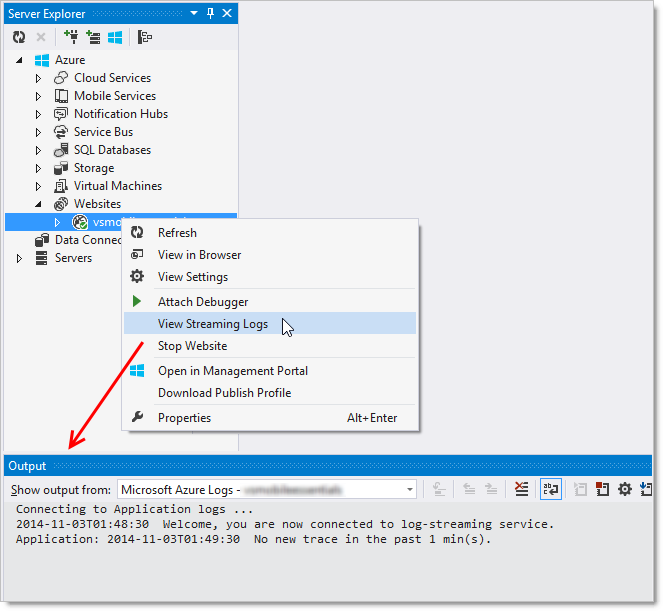
Task: Click the 'Connecting to Application logs' line
Action: click(x=134, y=510)
